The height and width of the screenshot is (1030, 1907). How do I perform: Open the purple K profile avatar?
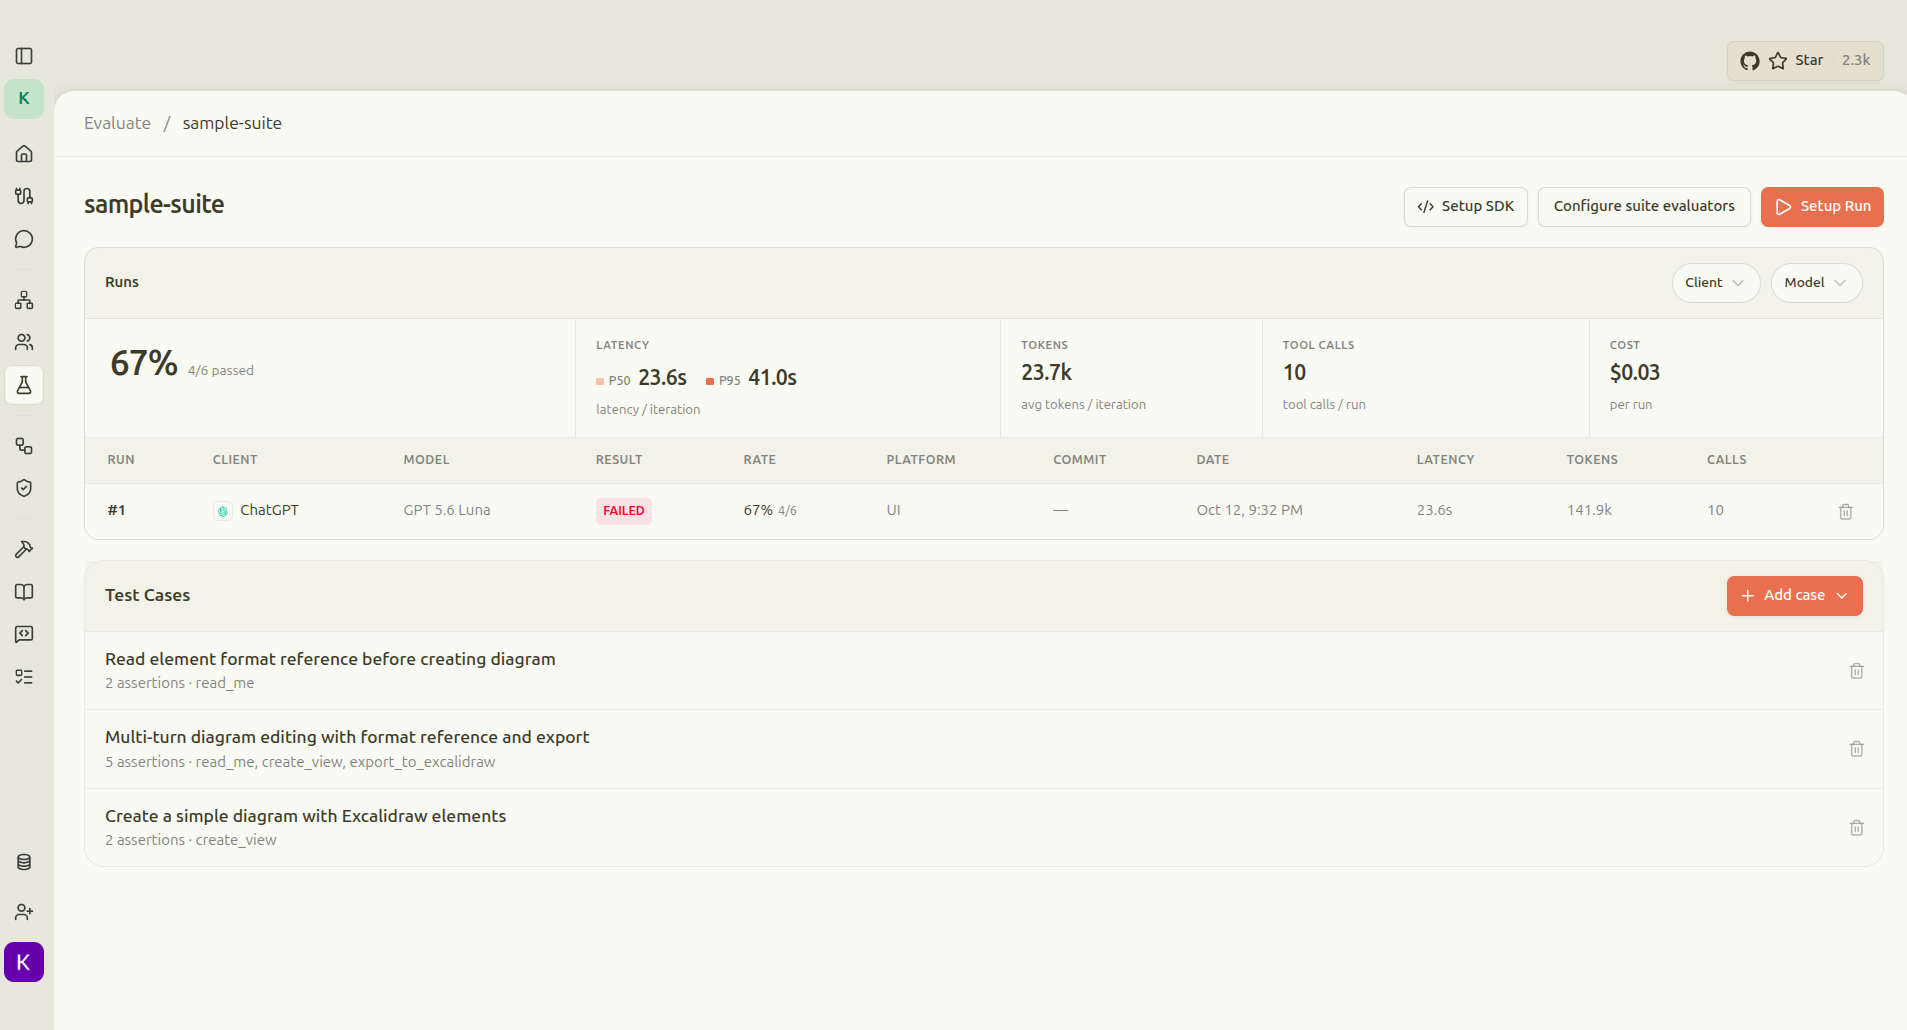coord(24,962)
